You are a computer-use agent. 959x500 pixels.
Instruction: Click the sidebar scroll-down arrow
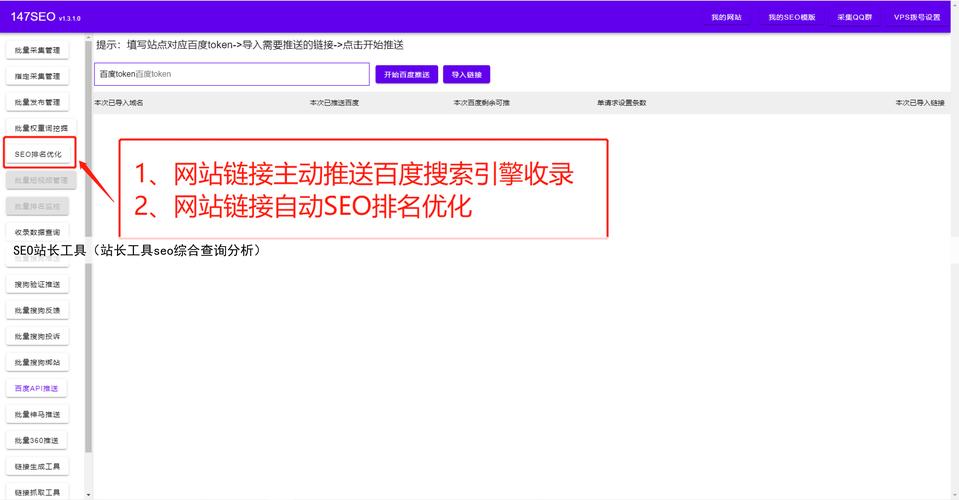[x=89, y=494]
